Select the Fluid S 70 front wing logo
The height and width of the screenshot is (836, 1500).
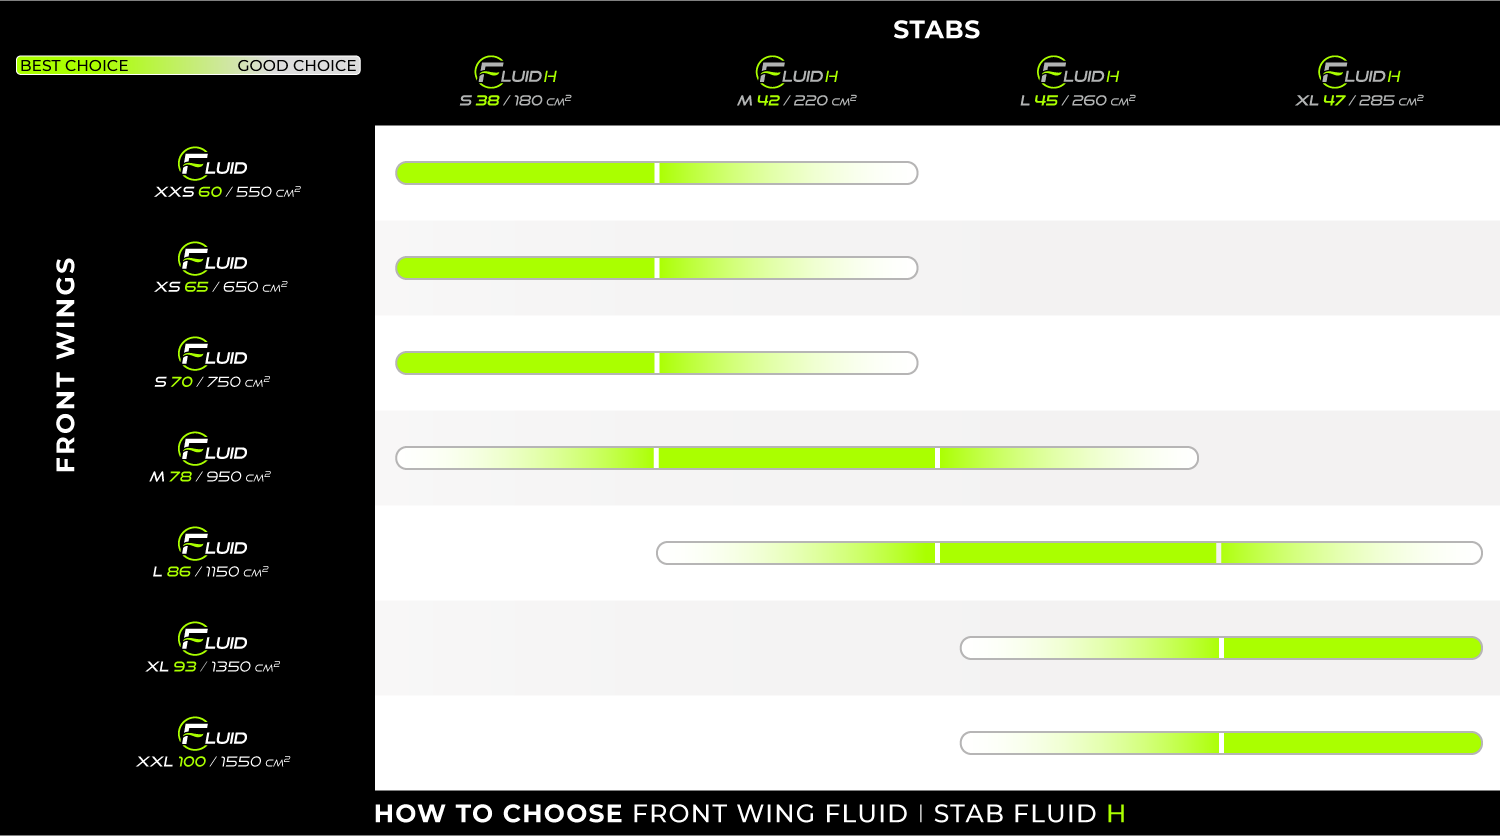(212, 353)
